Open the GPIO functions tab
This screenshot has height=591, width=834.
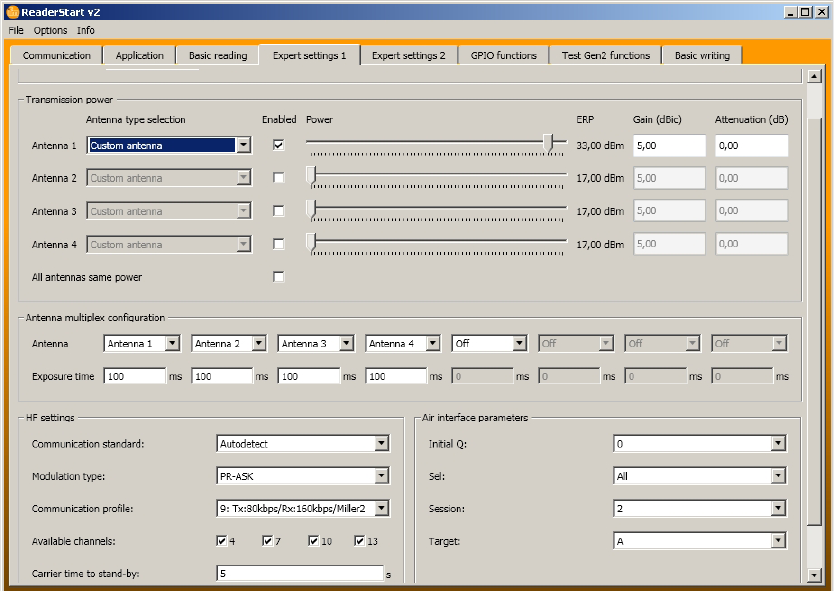[x=503, y=56]
